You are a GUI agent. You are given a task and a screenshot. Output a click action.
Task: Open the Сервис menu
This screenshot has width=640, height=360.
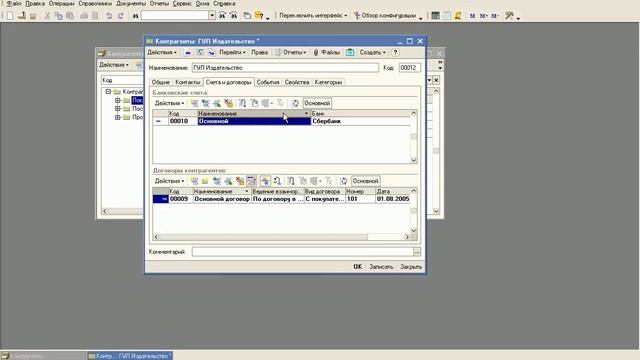pyautogui.click(x=182, y=4)
